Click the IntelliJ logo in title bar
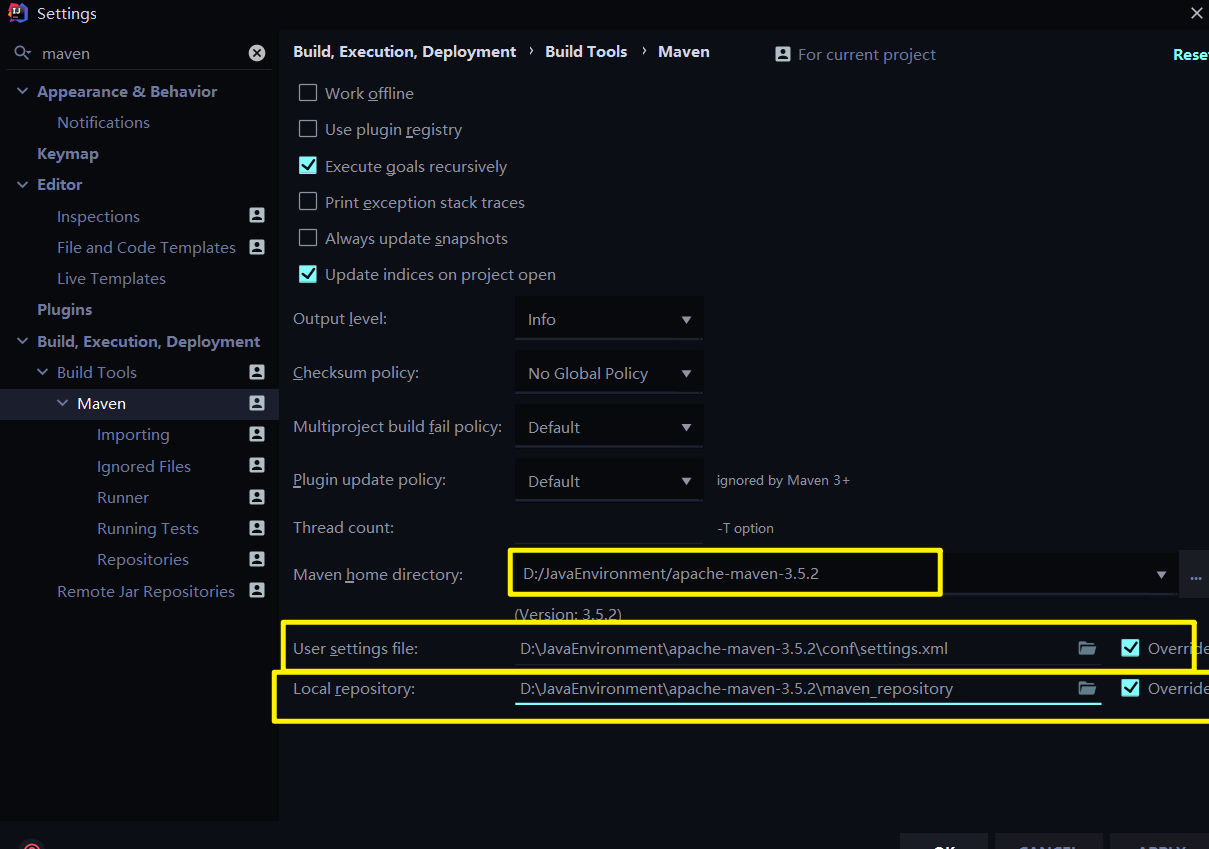 coord(18,13)
